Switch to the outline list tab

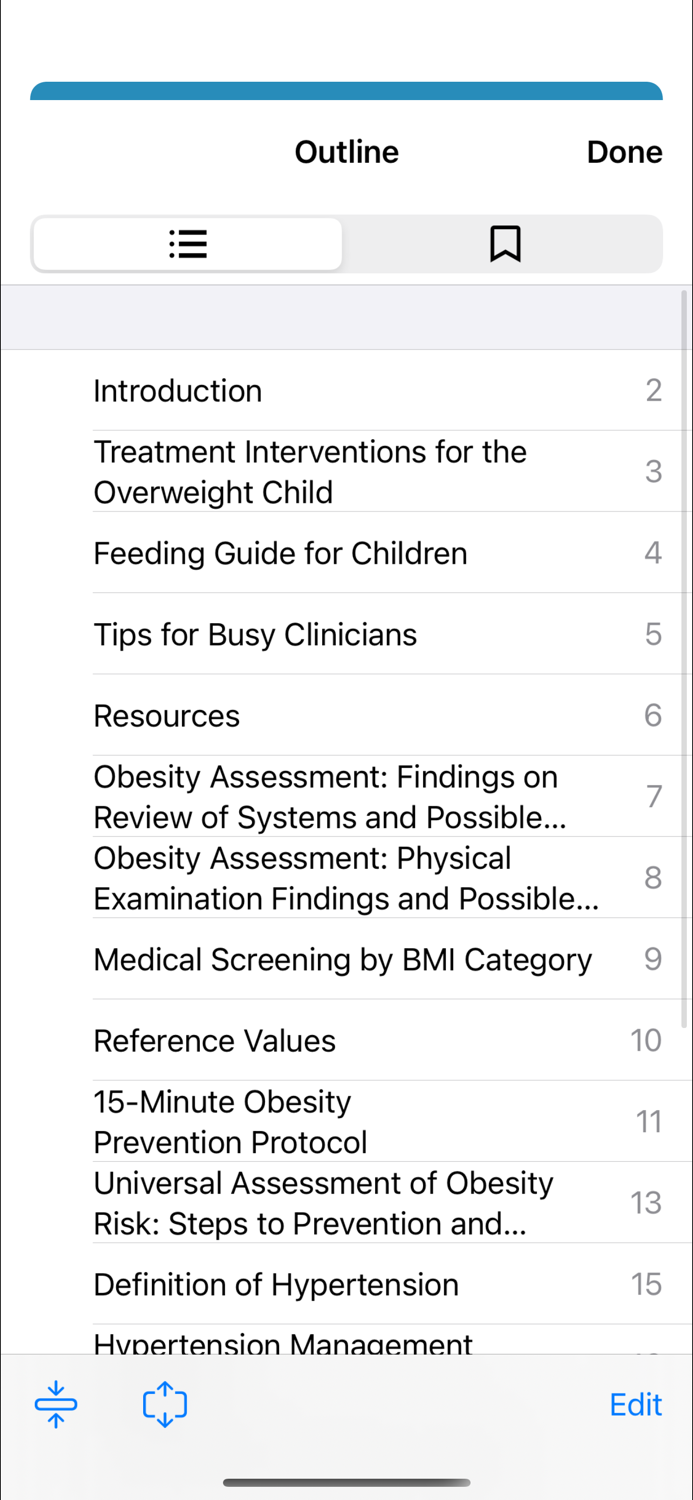click(x=187, y=244)
